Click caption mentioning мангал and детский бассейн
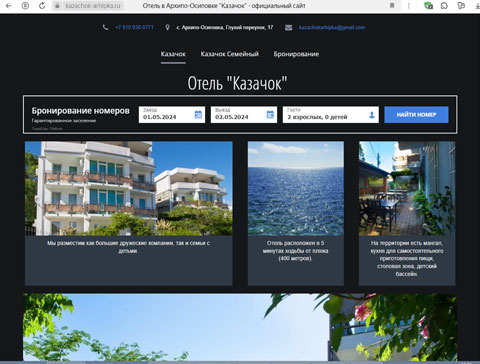480x364 pixels. coord(407,258)
